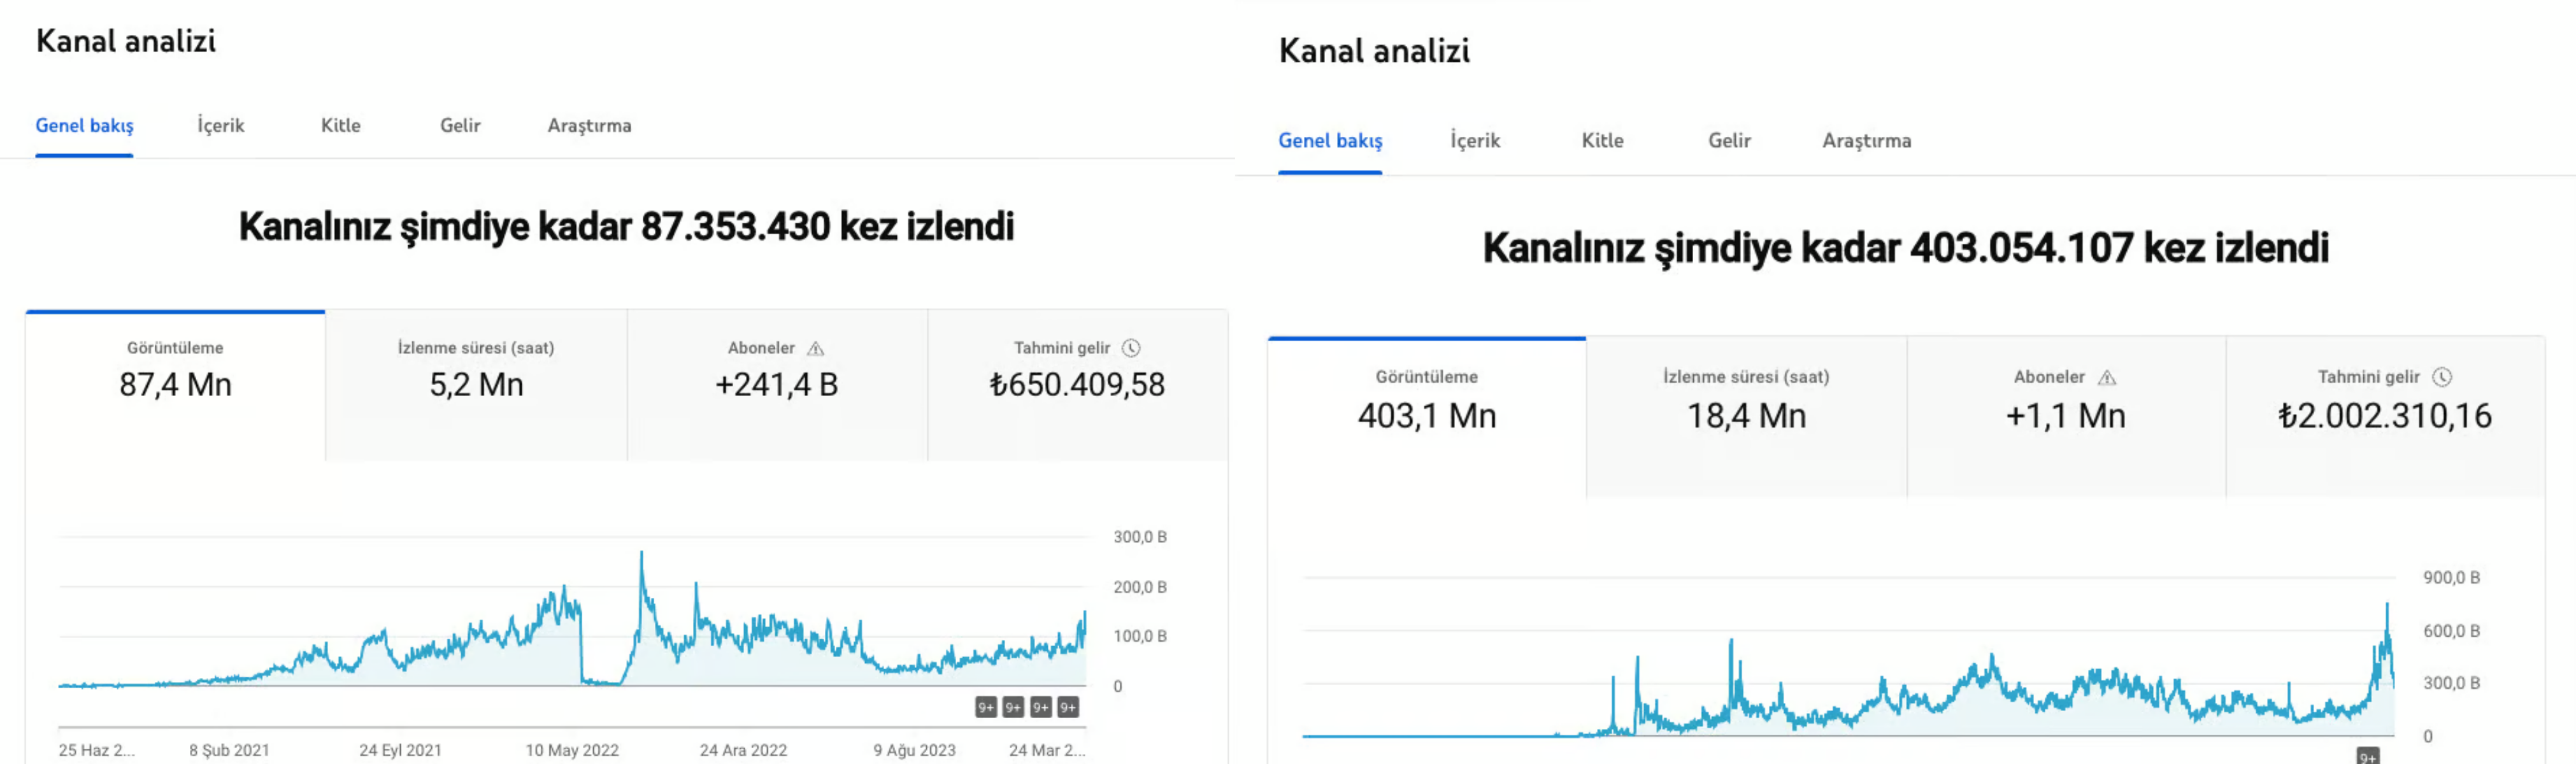Go to Araştırma tab in right analytics view
Viewport: 2576px width, 764px height.
tap(1866, 141)
